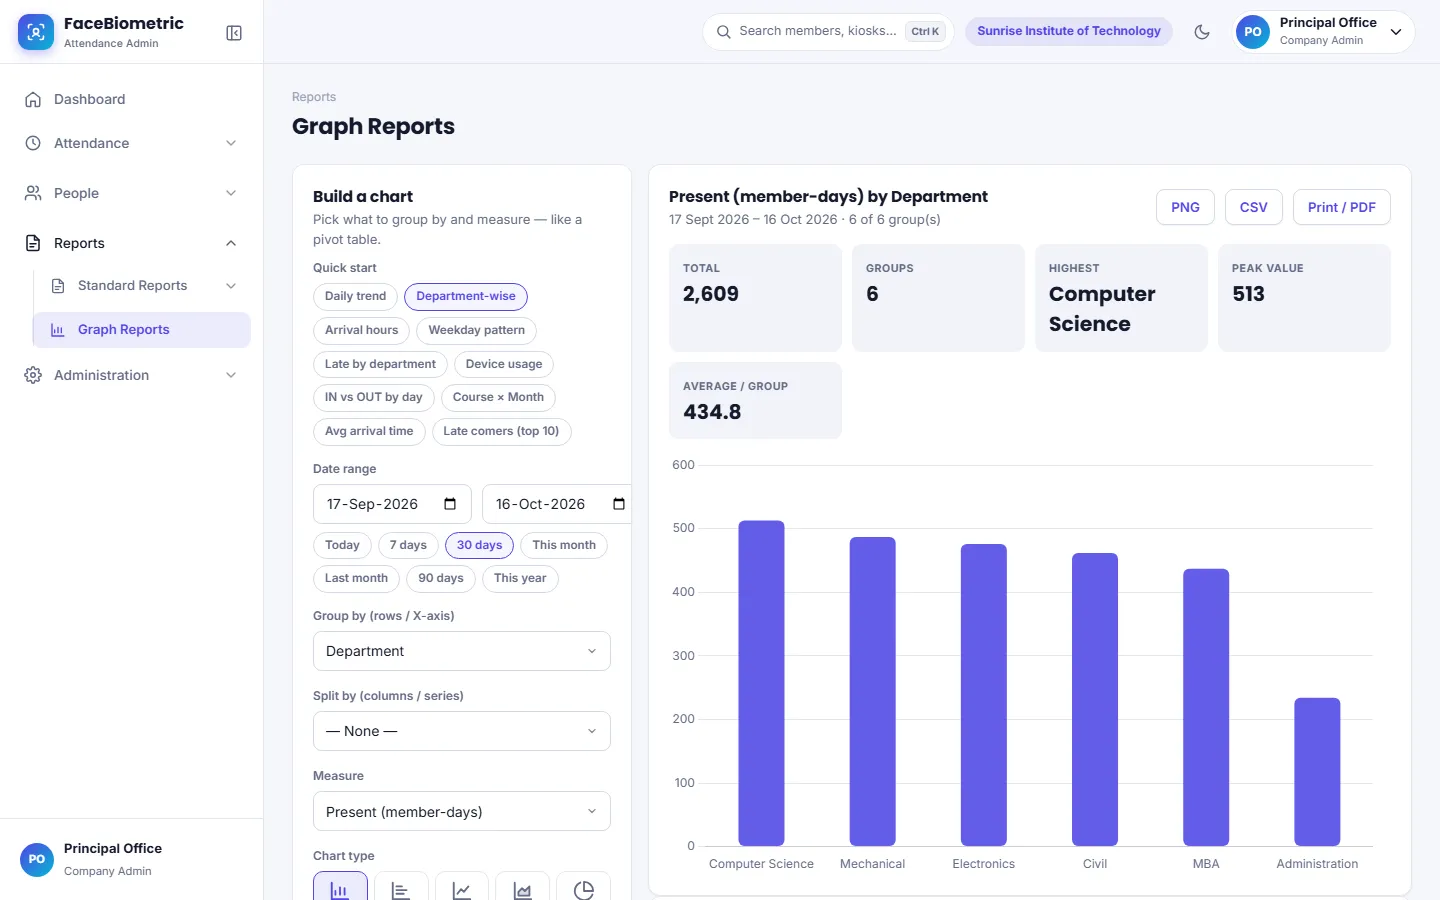Open the Split by dropdown
1440x900 pixels.
pyautogui.click(x=462, y=731)
